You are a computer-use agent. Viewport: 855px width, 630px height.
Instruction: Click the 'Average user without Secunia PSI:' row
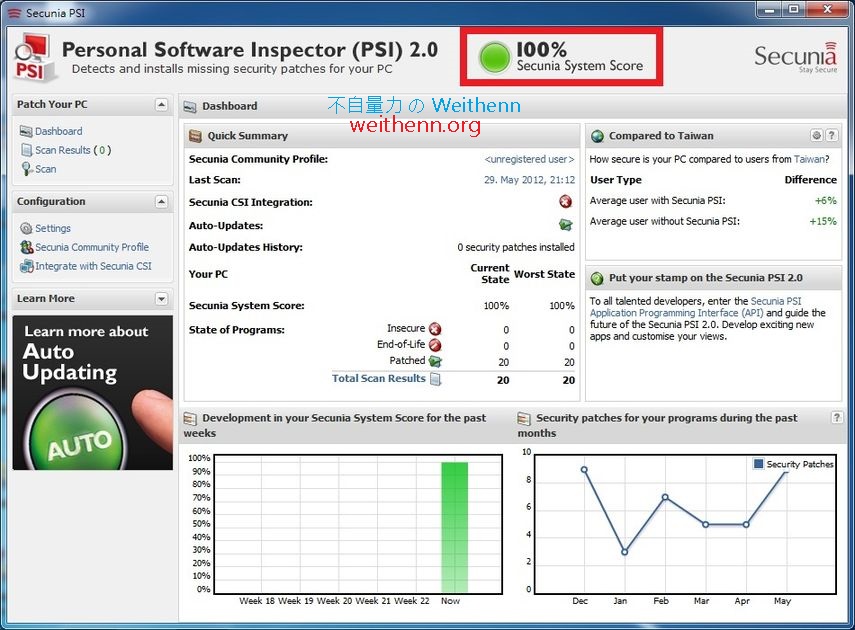pos(713,221)
